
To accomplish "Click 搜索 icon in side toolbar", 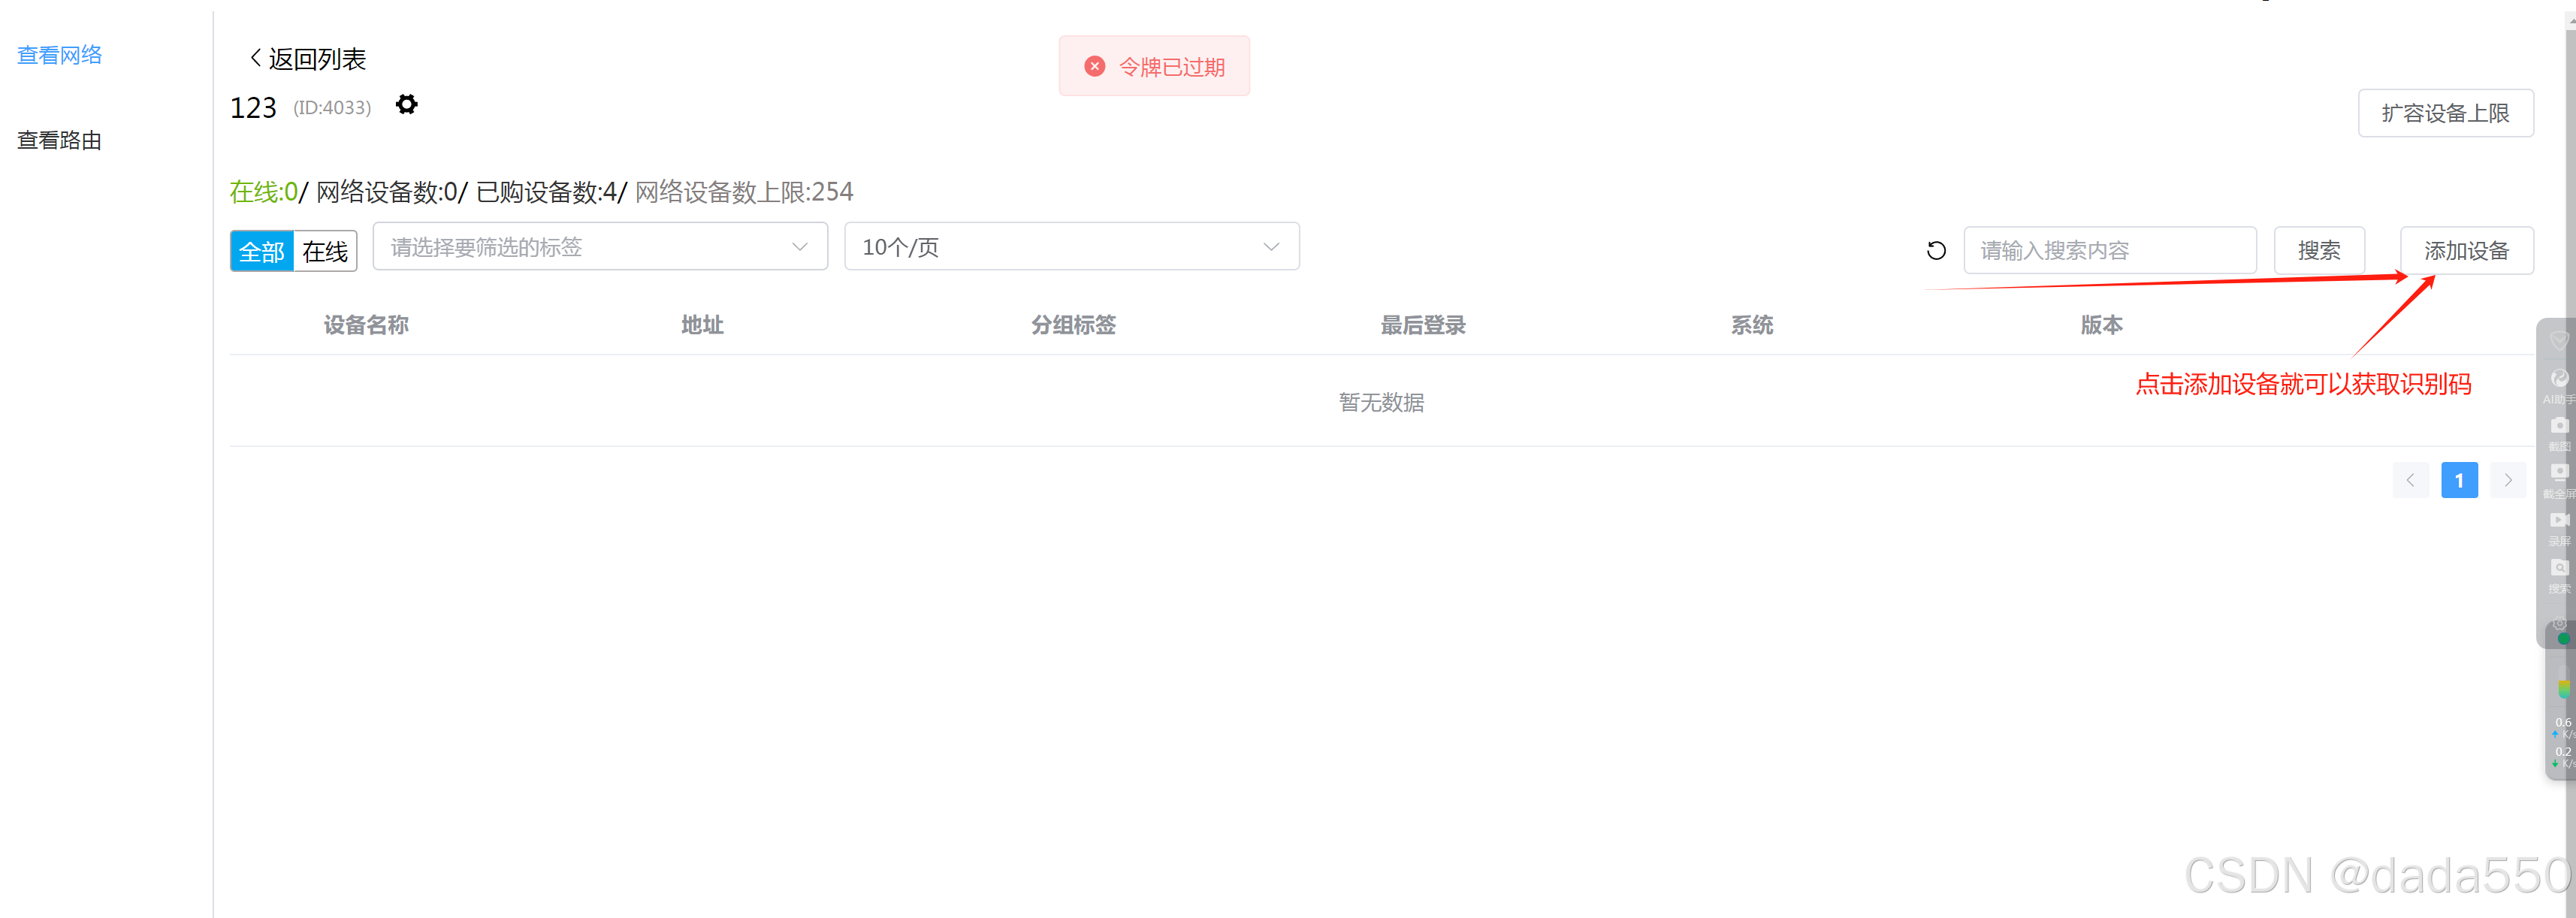I will coord(2559,569).
